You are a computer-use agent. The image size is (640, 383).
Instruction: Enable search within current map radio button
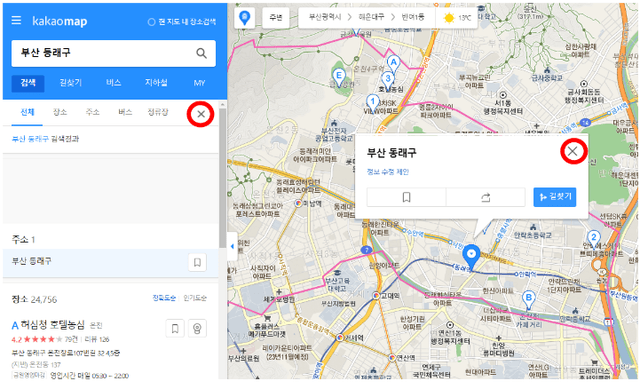151,22
